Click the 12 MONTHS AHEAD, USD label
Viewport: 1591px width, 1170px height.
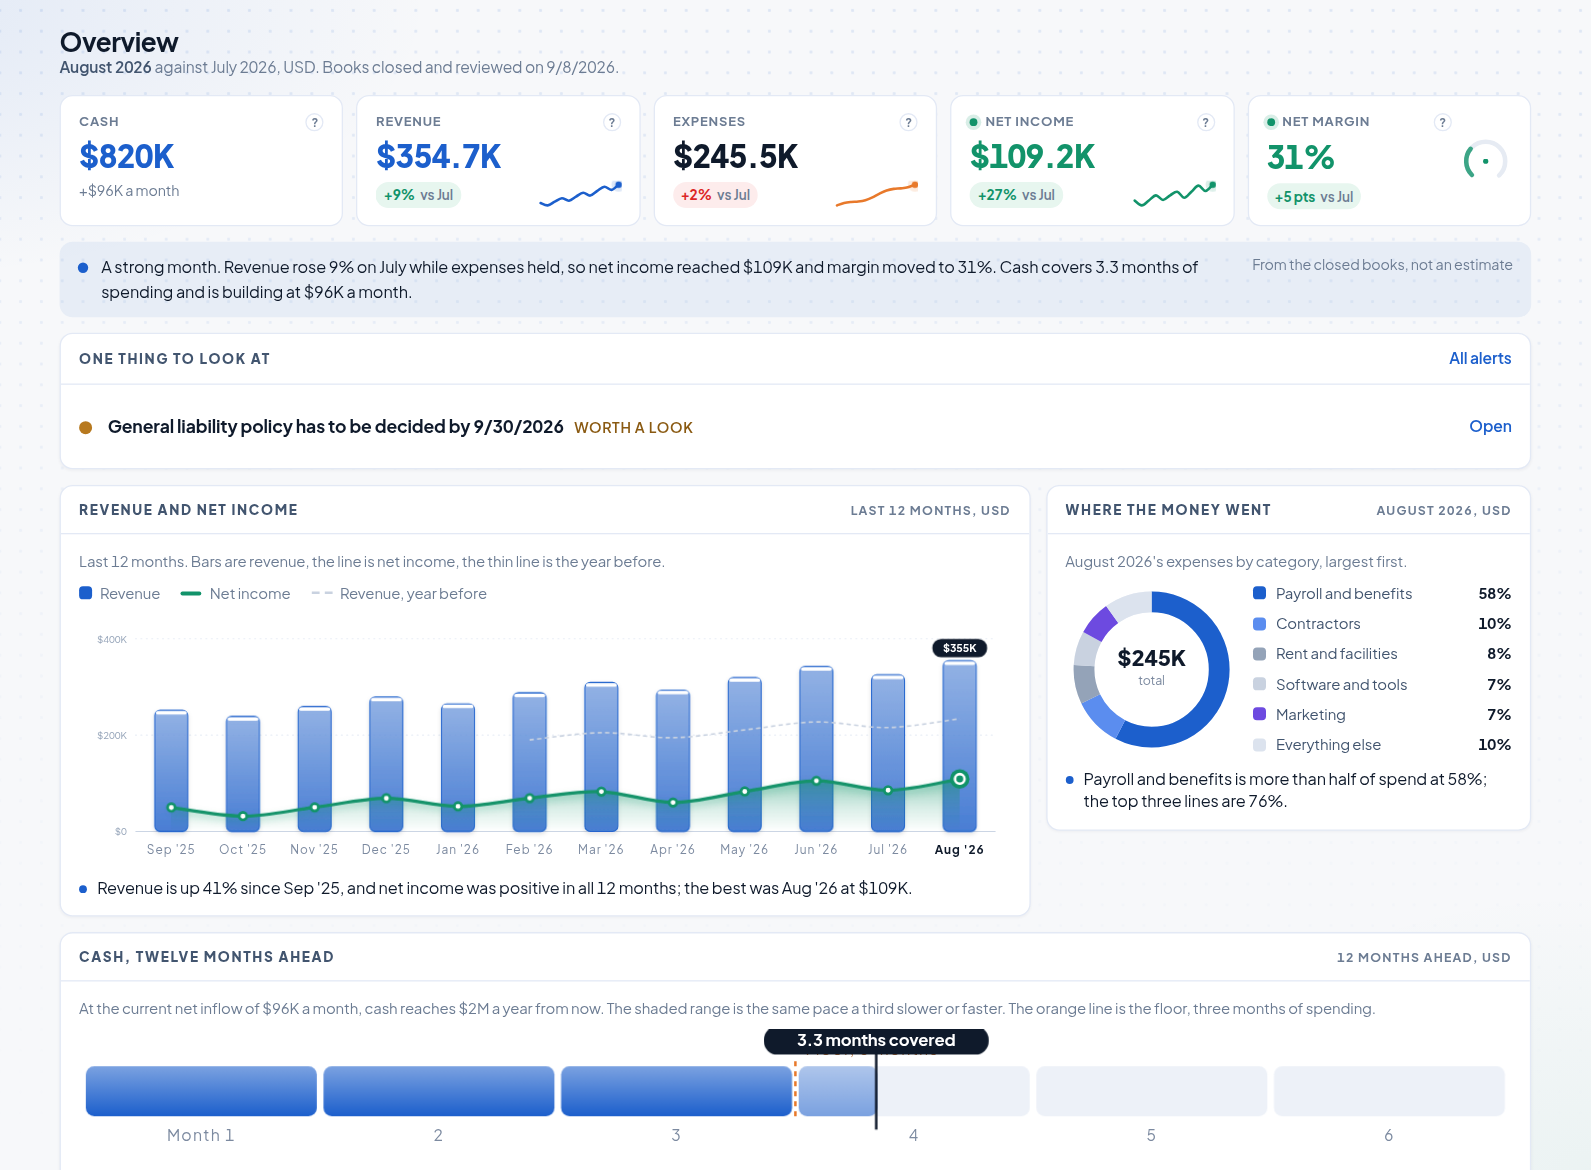click(x=1424, y=958)
